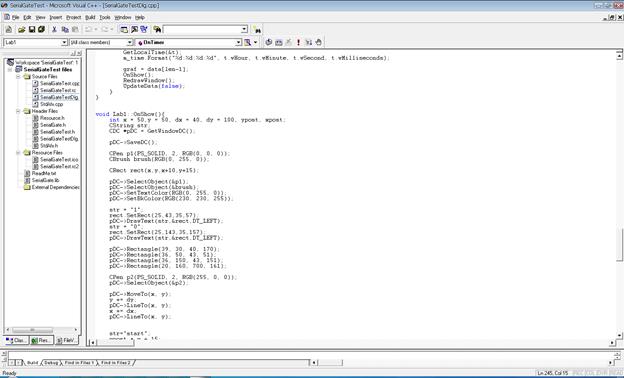The image size is (624, 378).
Task: Click the Open file folder icon
Action: point(21,29)
